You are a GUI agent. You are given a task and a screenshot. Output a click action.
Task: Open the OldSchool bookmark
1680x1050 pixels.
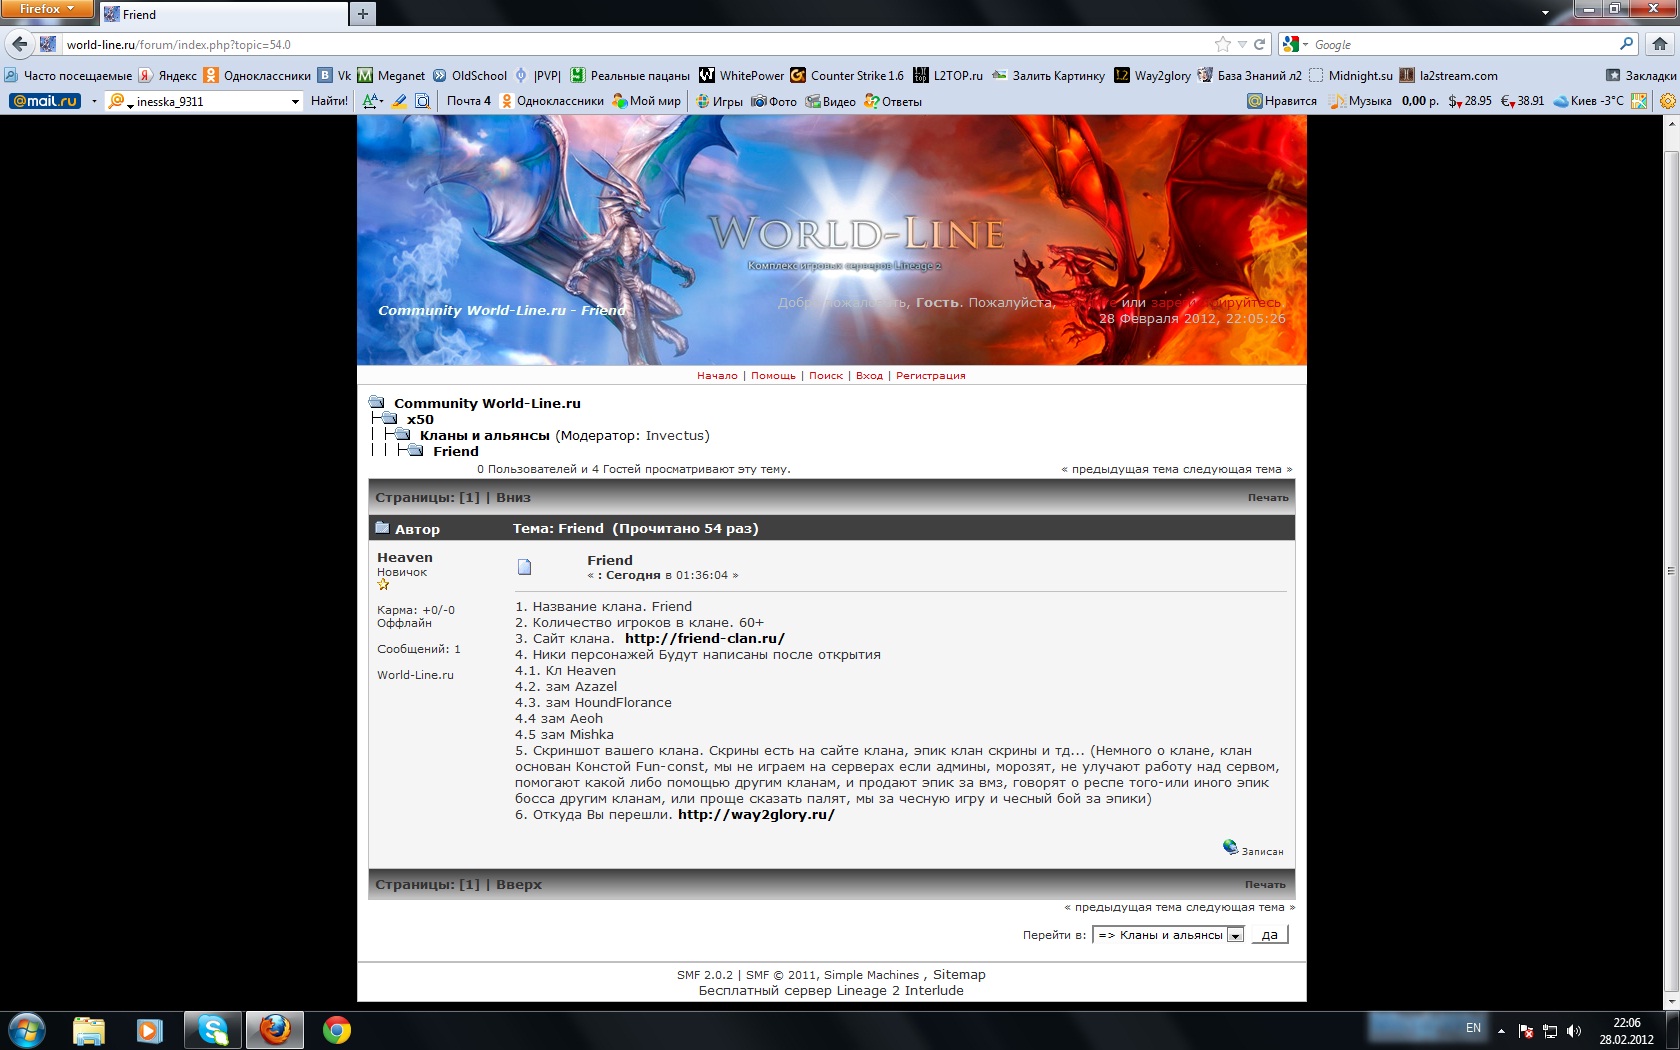click(469, 75)
